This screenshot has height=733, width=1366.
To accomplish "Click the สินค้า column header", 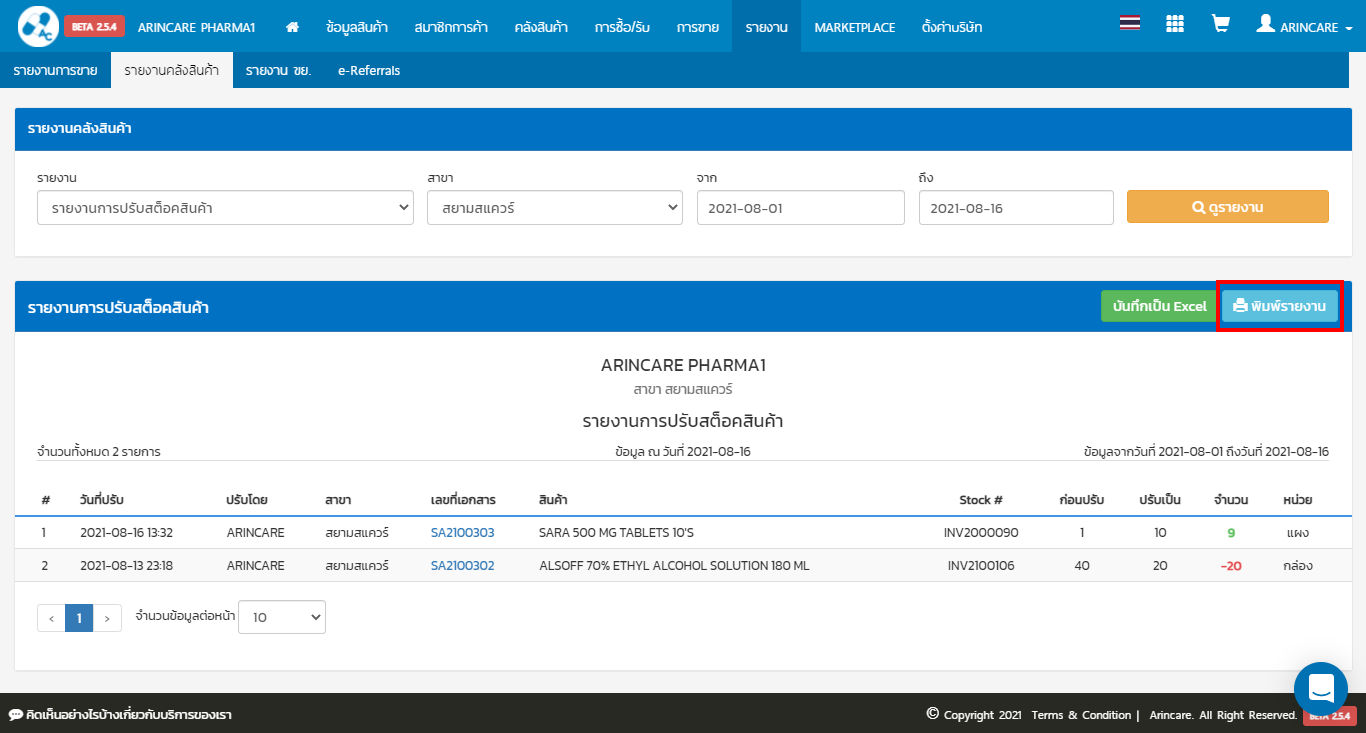I will tap(553, 499).
